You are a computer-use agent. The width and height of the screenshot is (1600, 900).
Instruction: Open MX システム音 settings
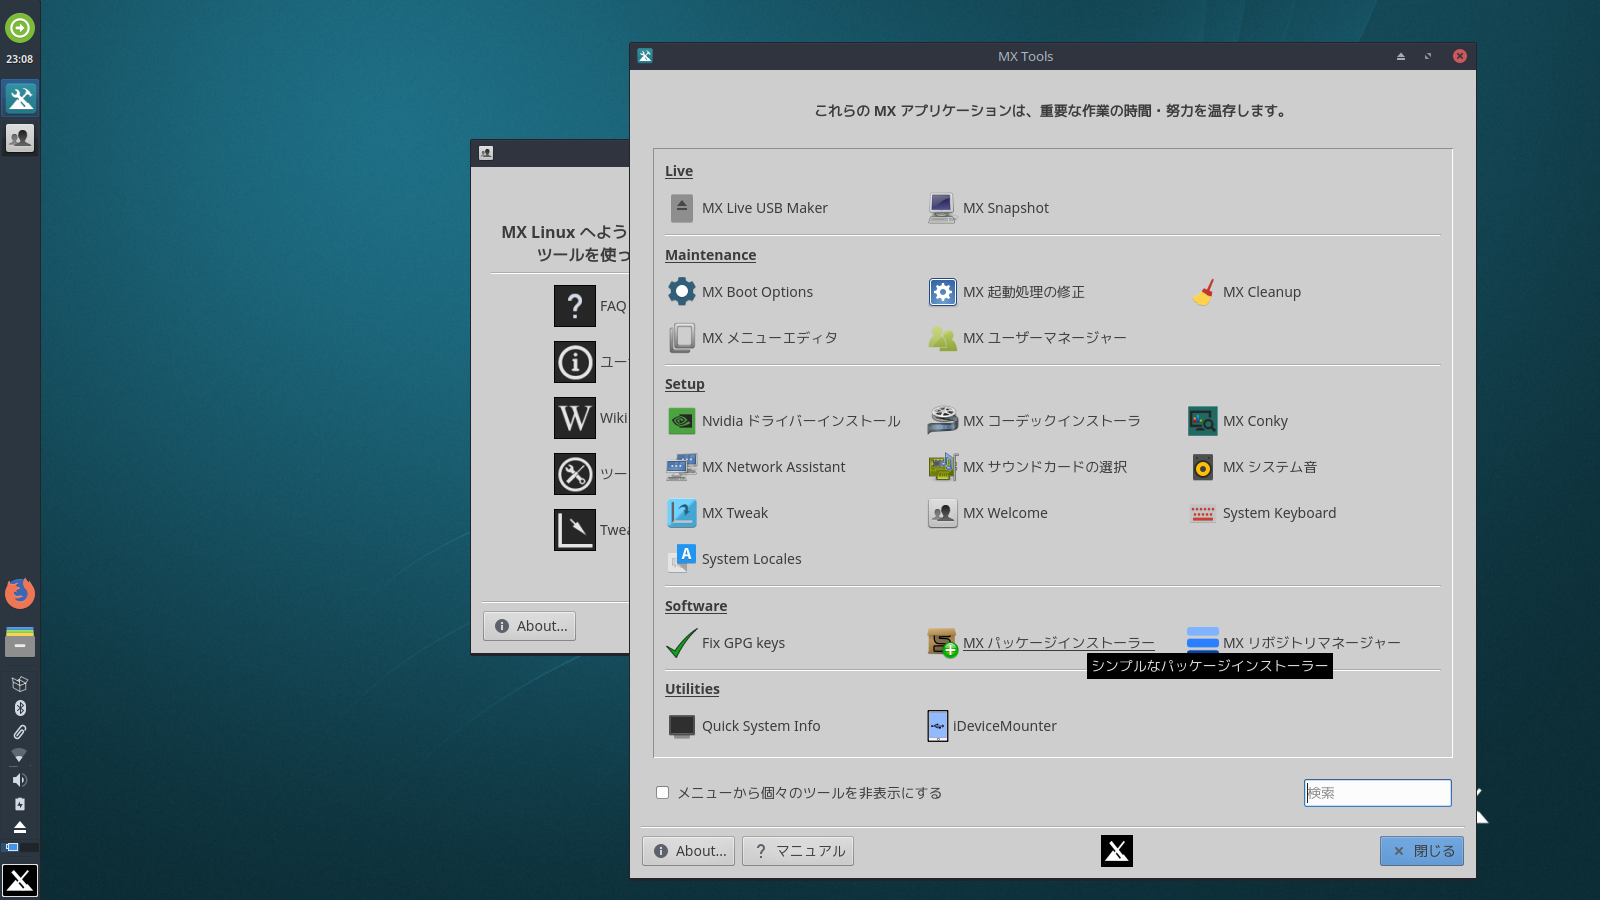pyautogui.click(x=1252, y=467)
